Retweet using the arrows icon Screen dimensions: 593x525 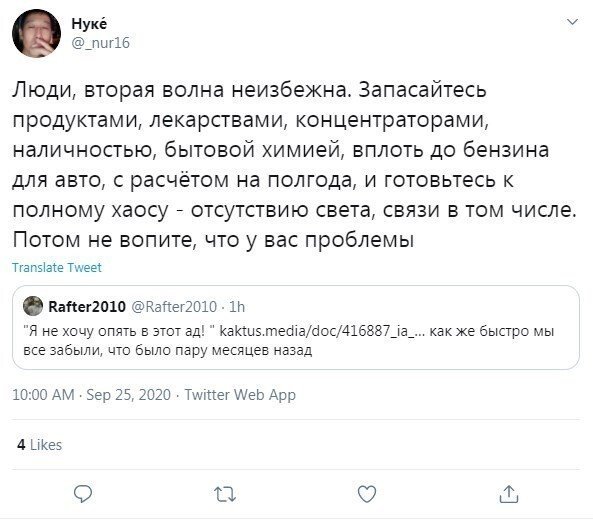pos(225,494)
